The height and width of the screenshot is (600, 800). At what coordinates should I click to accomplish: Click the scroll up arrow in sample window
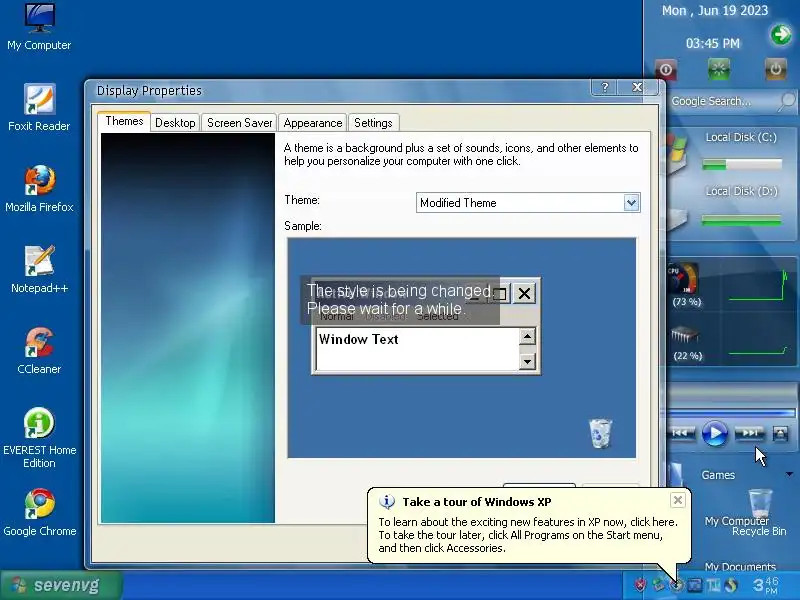click(527, 336)
